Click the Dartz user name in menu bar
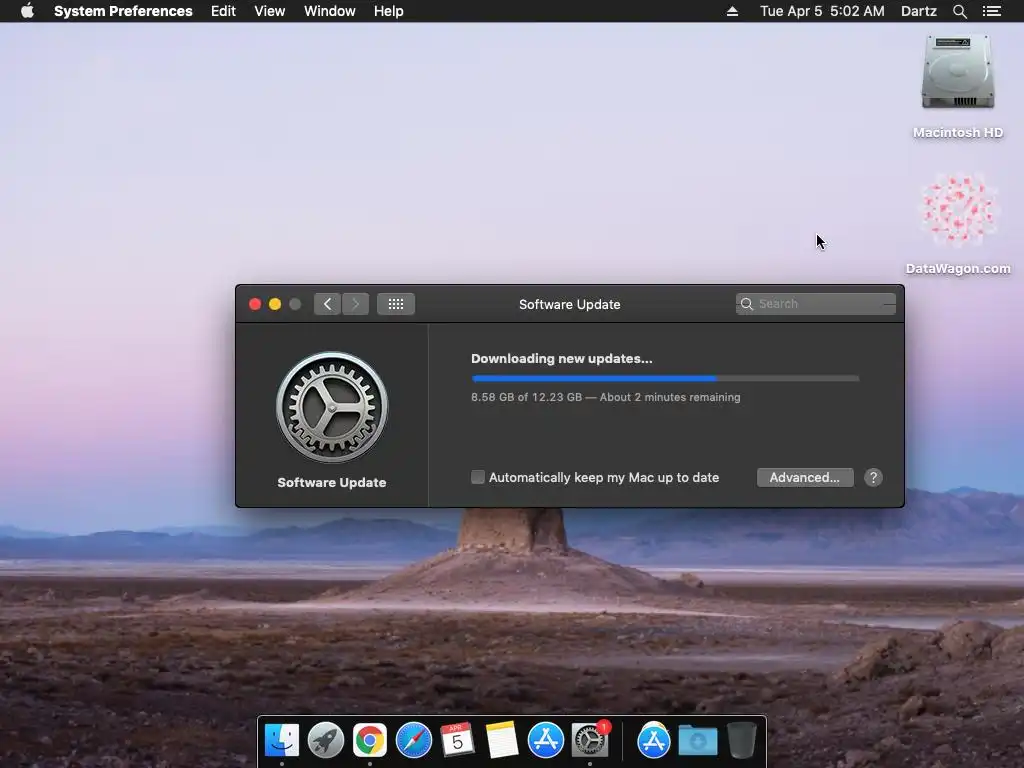Screen dimensions: 1024x768 tap(918, 11)
